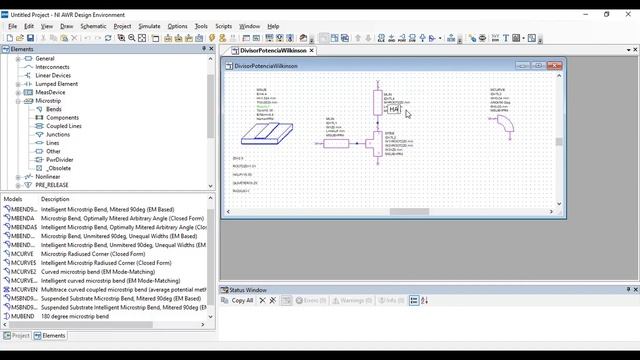This screenshot has height=360, width=640.
Task: Toggle Warnings filter in Status Window
Action: point(352,300)
